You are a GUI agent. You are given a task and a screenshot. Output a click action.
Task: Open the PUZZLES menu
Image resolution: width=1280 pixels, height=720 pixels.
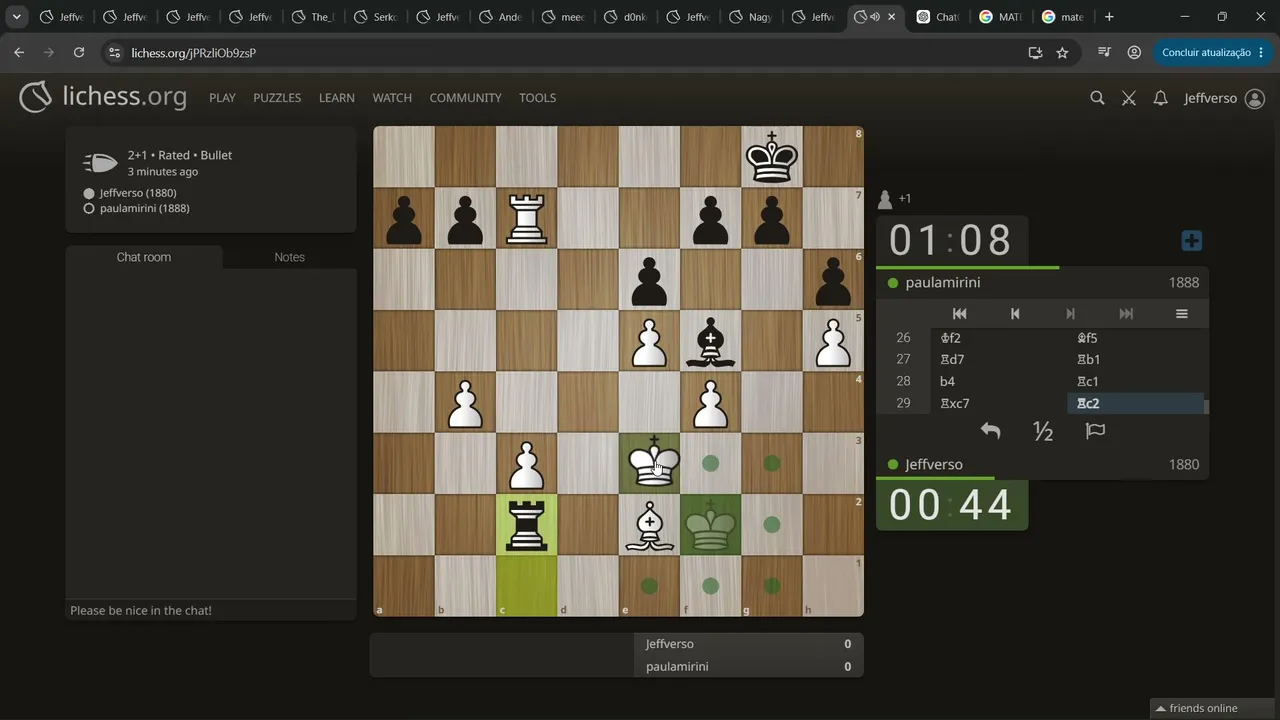click(277, 98)
